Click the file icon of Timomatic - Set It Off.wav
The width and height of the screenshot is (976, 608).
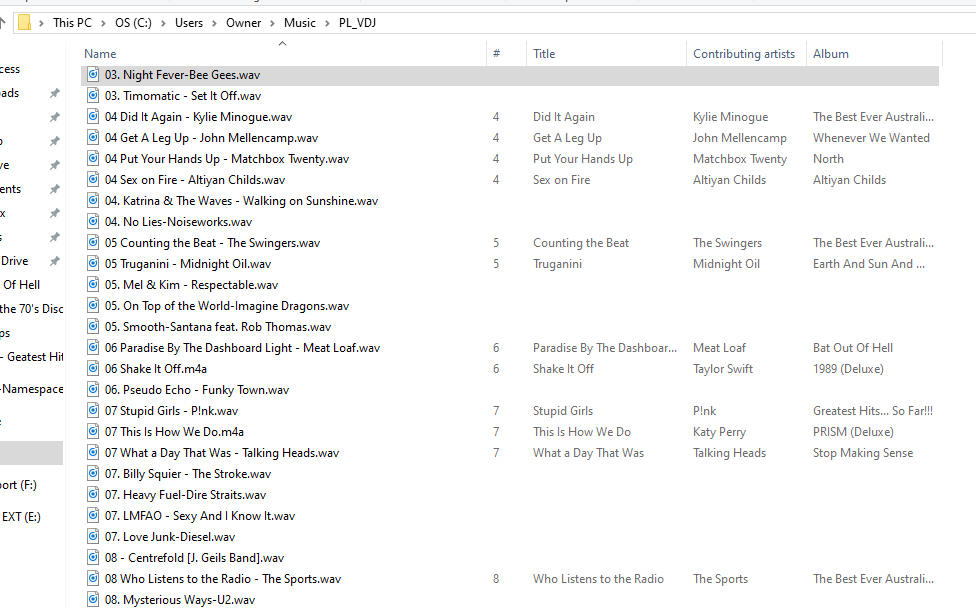point(93,95)
